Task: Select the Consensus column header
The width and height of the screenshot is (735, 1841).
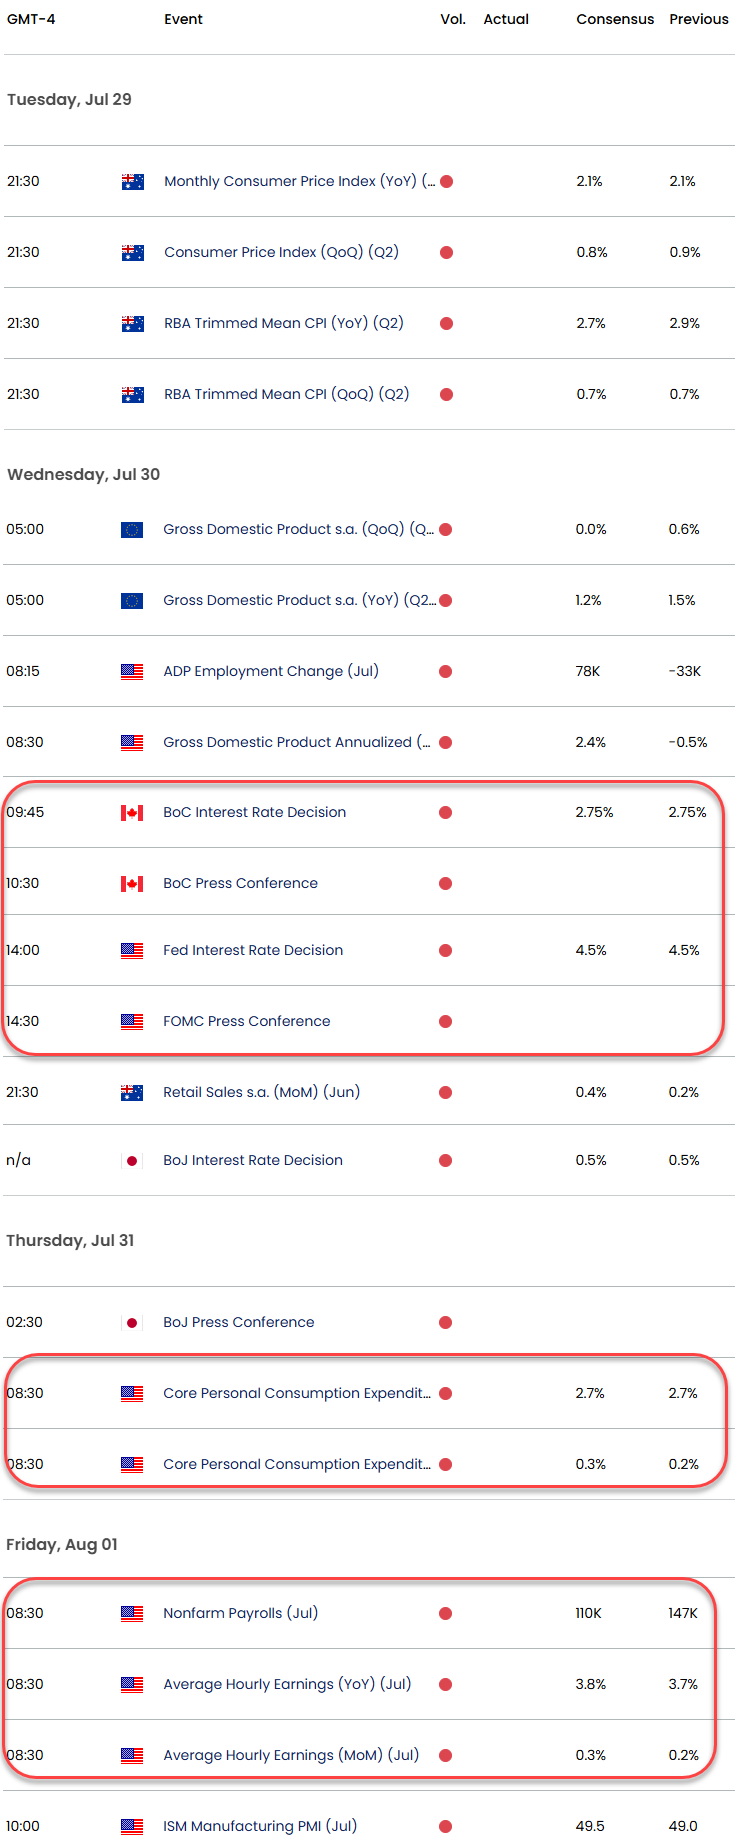Action: (x=614, y=19)
